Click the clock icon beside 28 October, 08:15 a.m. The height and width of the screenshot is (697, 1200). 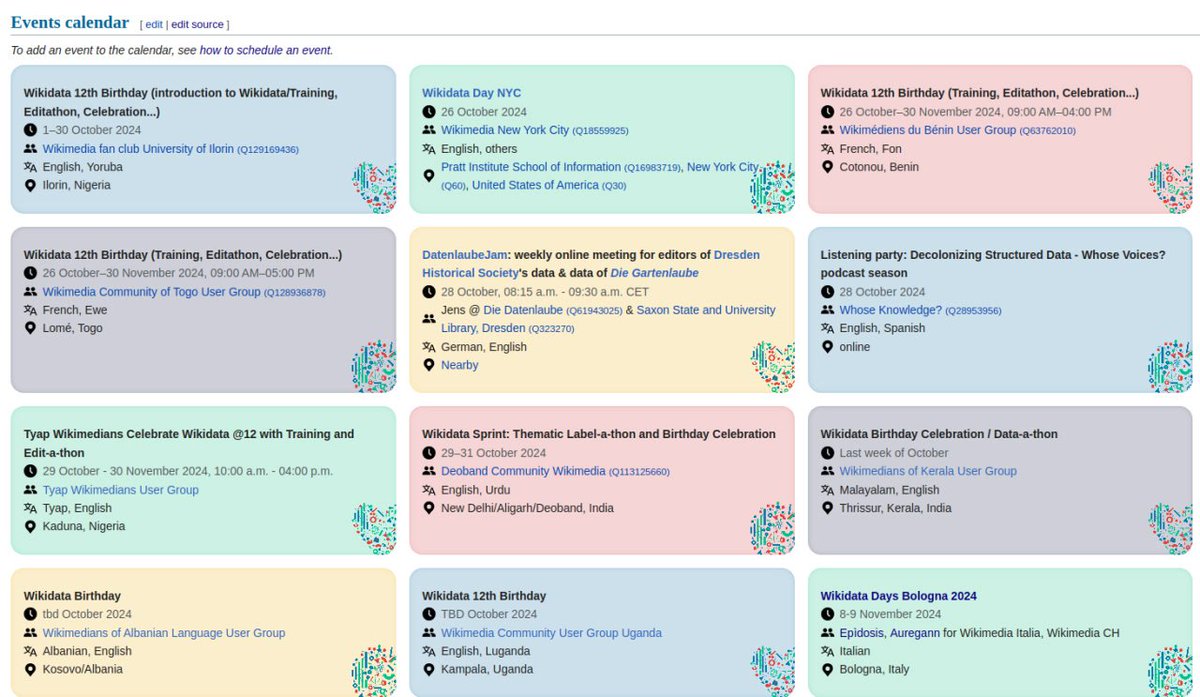(x=429, y=292)
